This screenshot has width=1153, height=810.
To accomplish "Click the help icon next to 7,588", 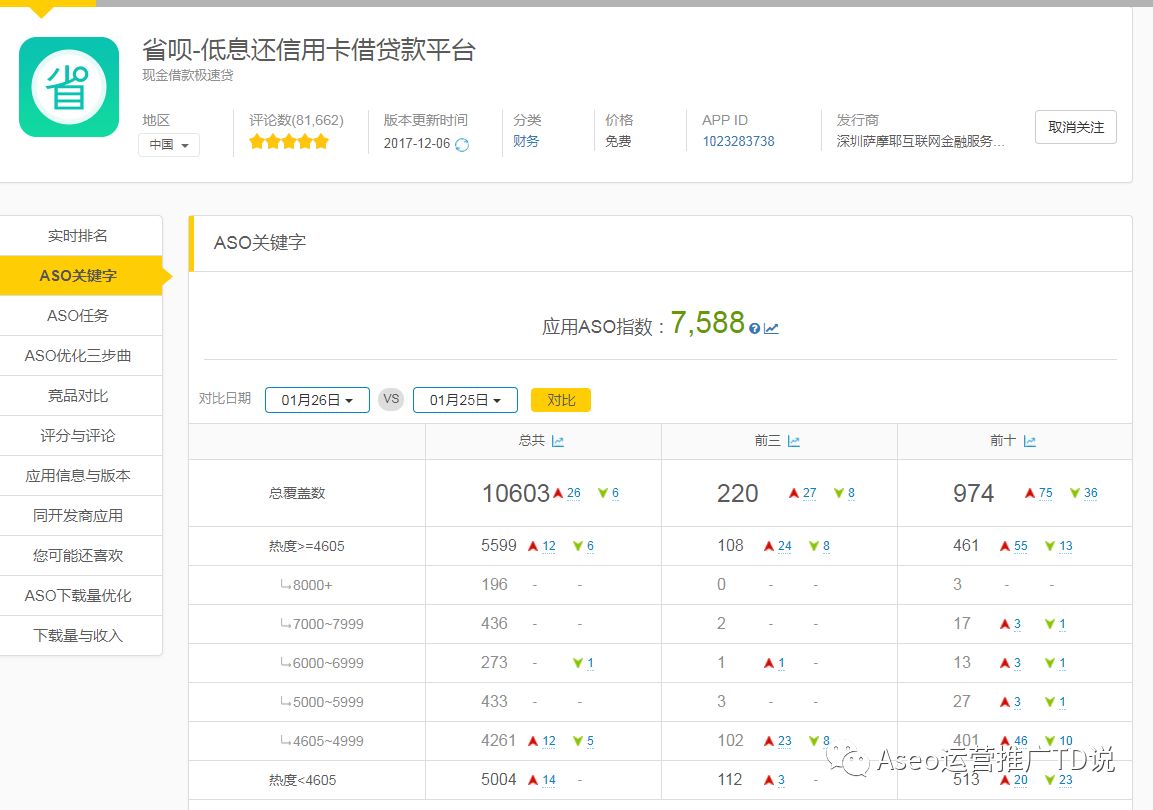I will tap(754, 328).
